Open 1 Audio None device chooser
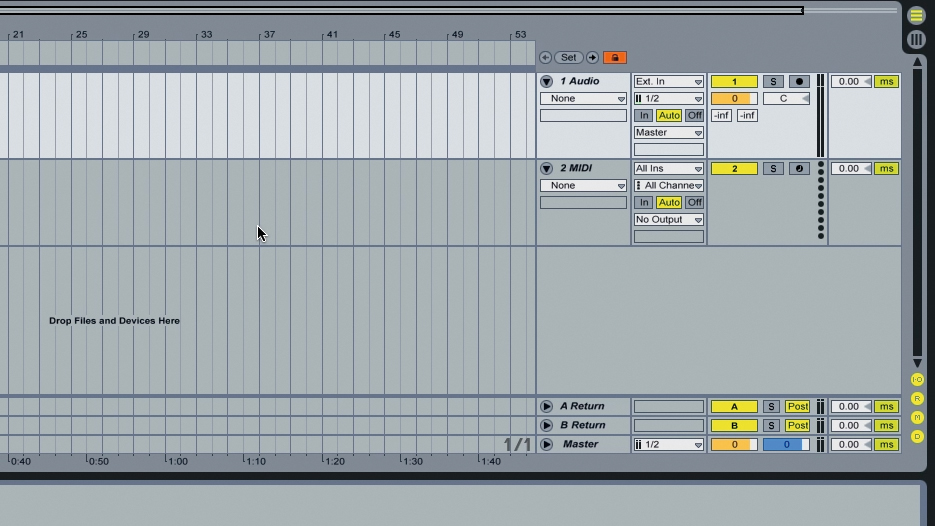935x526 pixels. pos(583,98)
